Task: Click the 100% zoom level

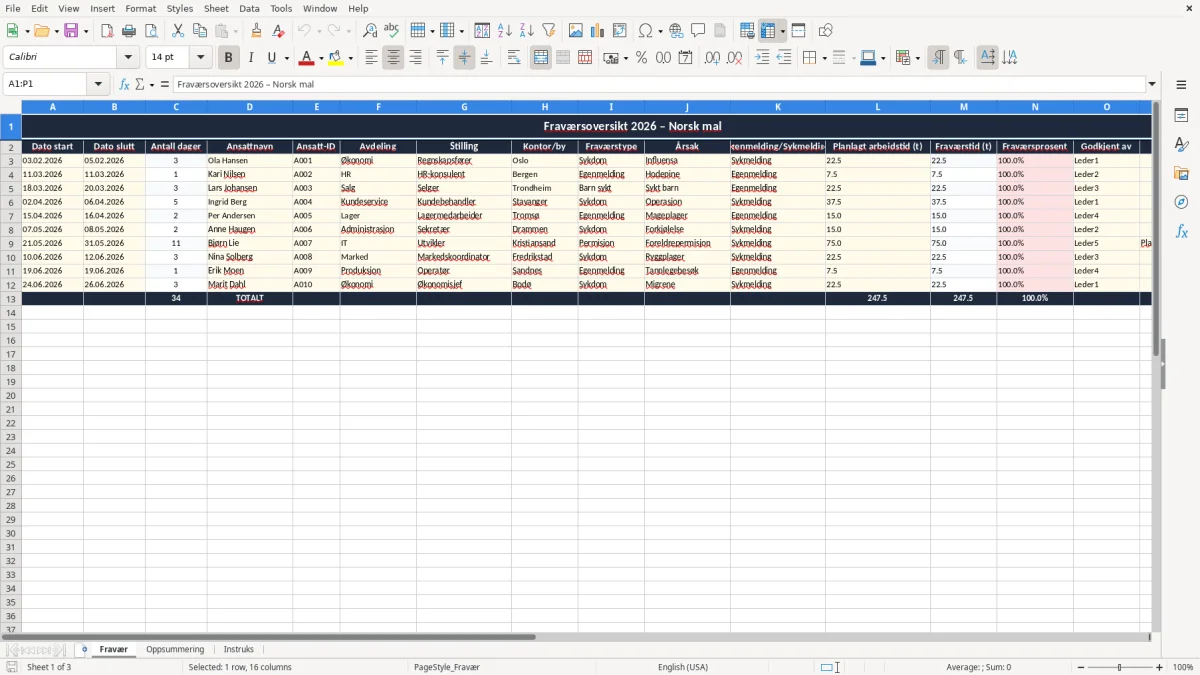Action: [x=1183, y=667]
